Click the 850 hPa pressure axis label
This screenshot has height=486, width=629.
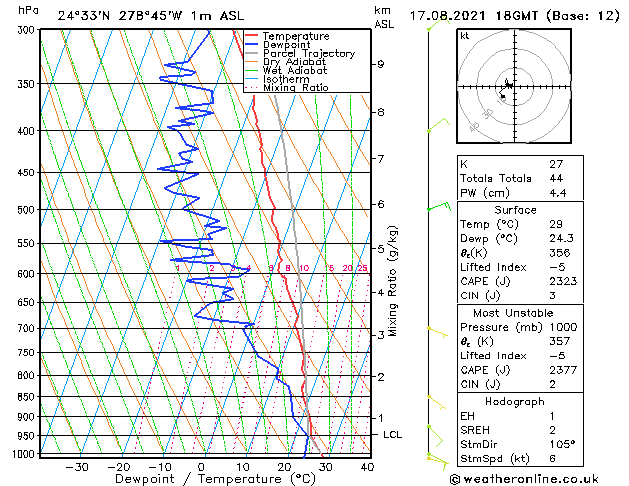26,397
